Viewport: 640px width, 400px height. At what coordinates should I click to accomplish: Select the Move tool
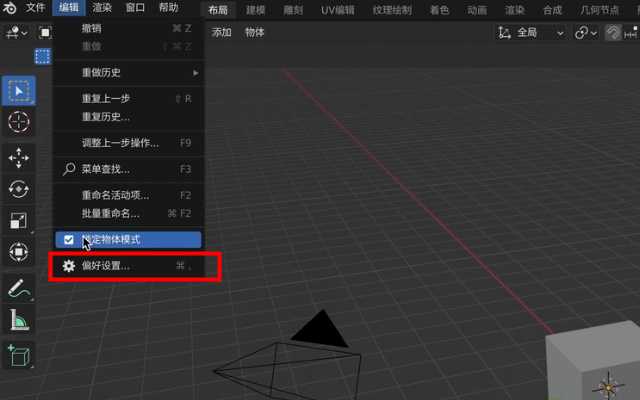(x=19, y=158)
